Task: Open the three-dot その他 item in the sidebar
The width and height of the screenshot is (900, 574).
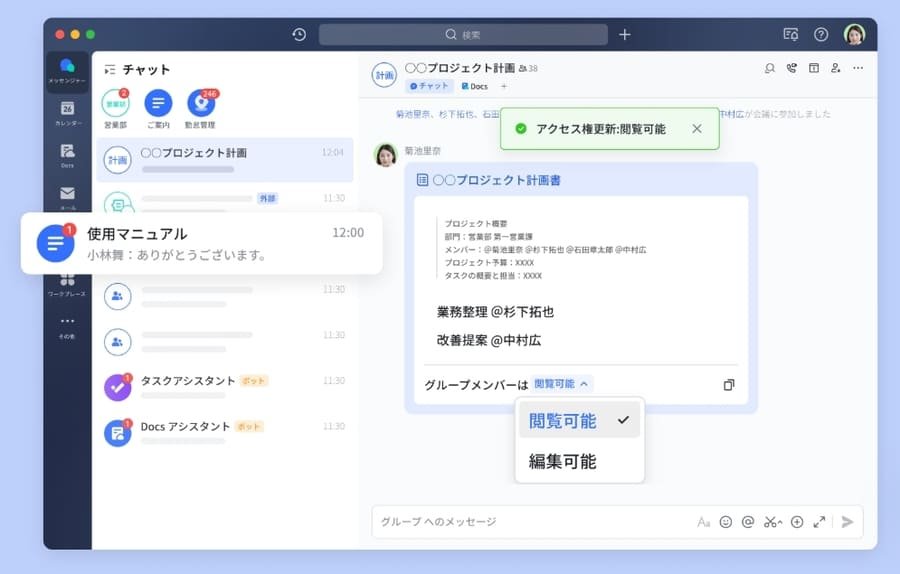Action: (67, 327)
